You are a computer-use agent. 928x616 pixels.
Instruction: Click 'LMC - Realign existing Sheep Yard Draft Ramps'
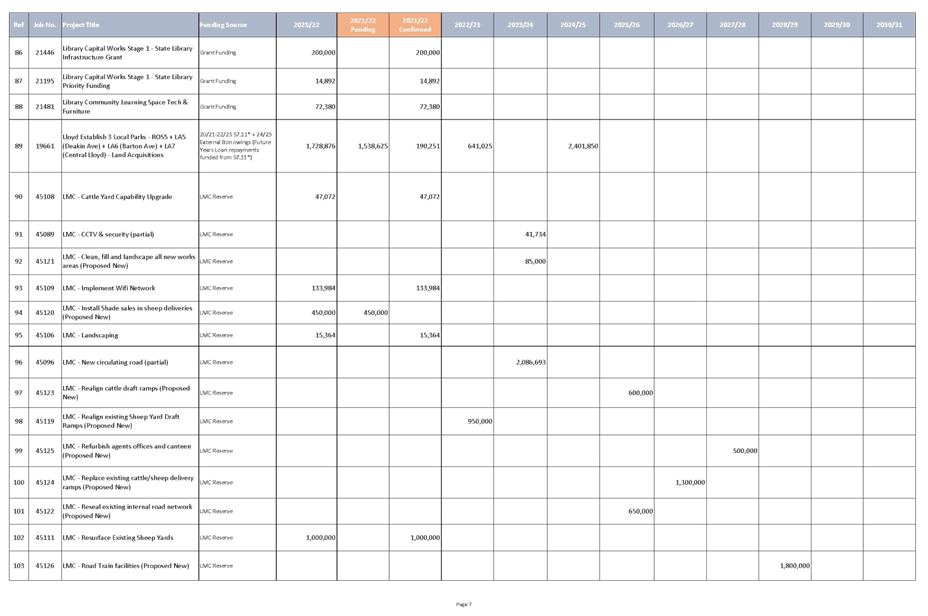pos(121,421)
